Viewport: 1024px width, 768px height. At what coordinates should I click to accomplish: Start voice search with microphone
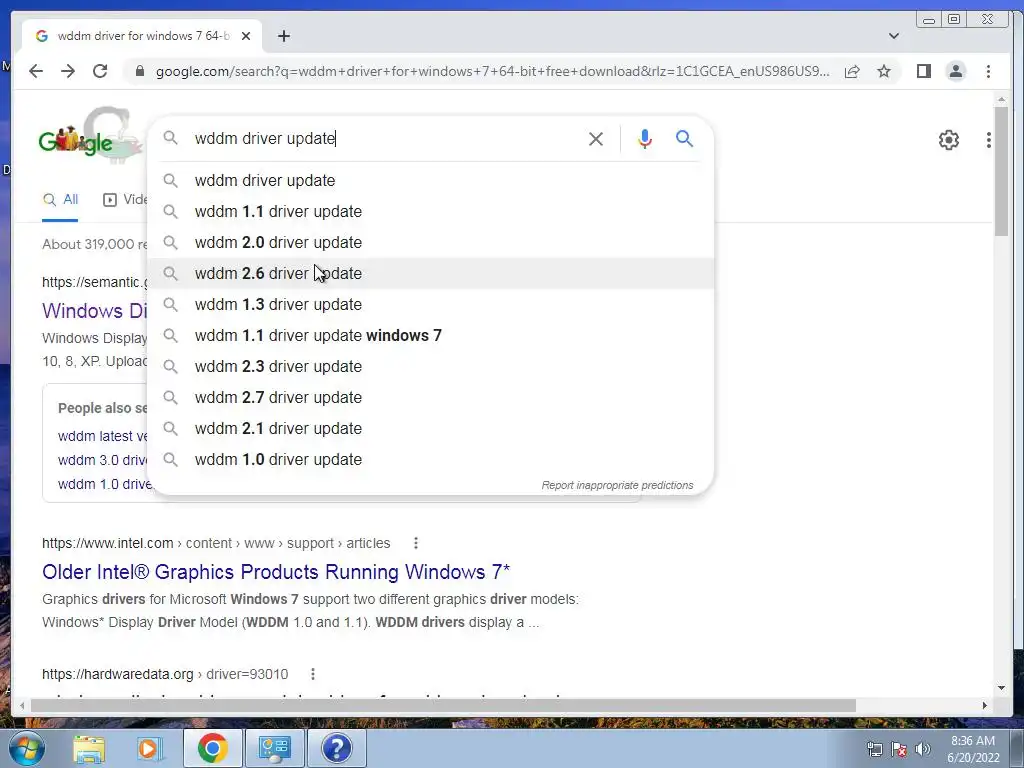645,138
